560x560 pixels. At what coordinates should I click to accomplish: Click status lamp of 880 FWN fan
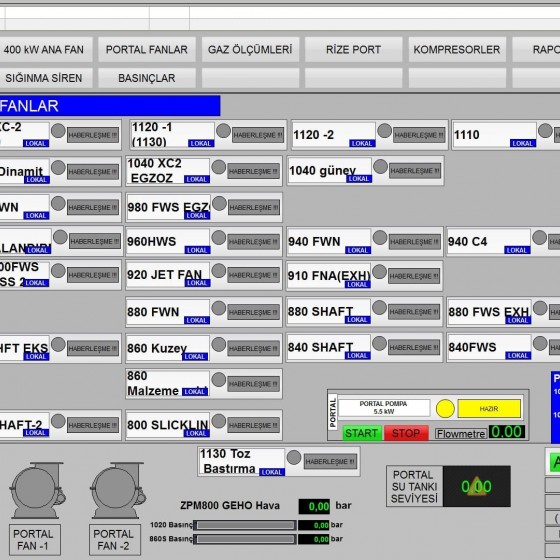click(219, 308)
